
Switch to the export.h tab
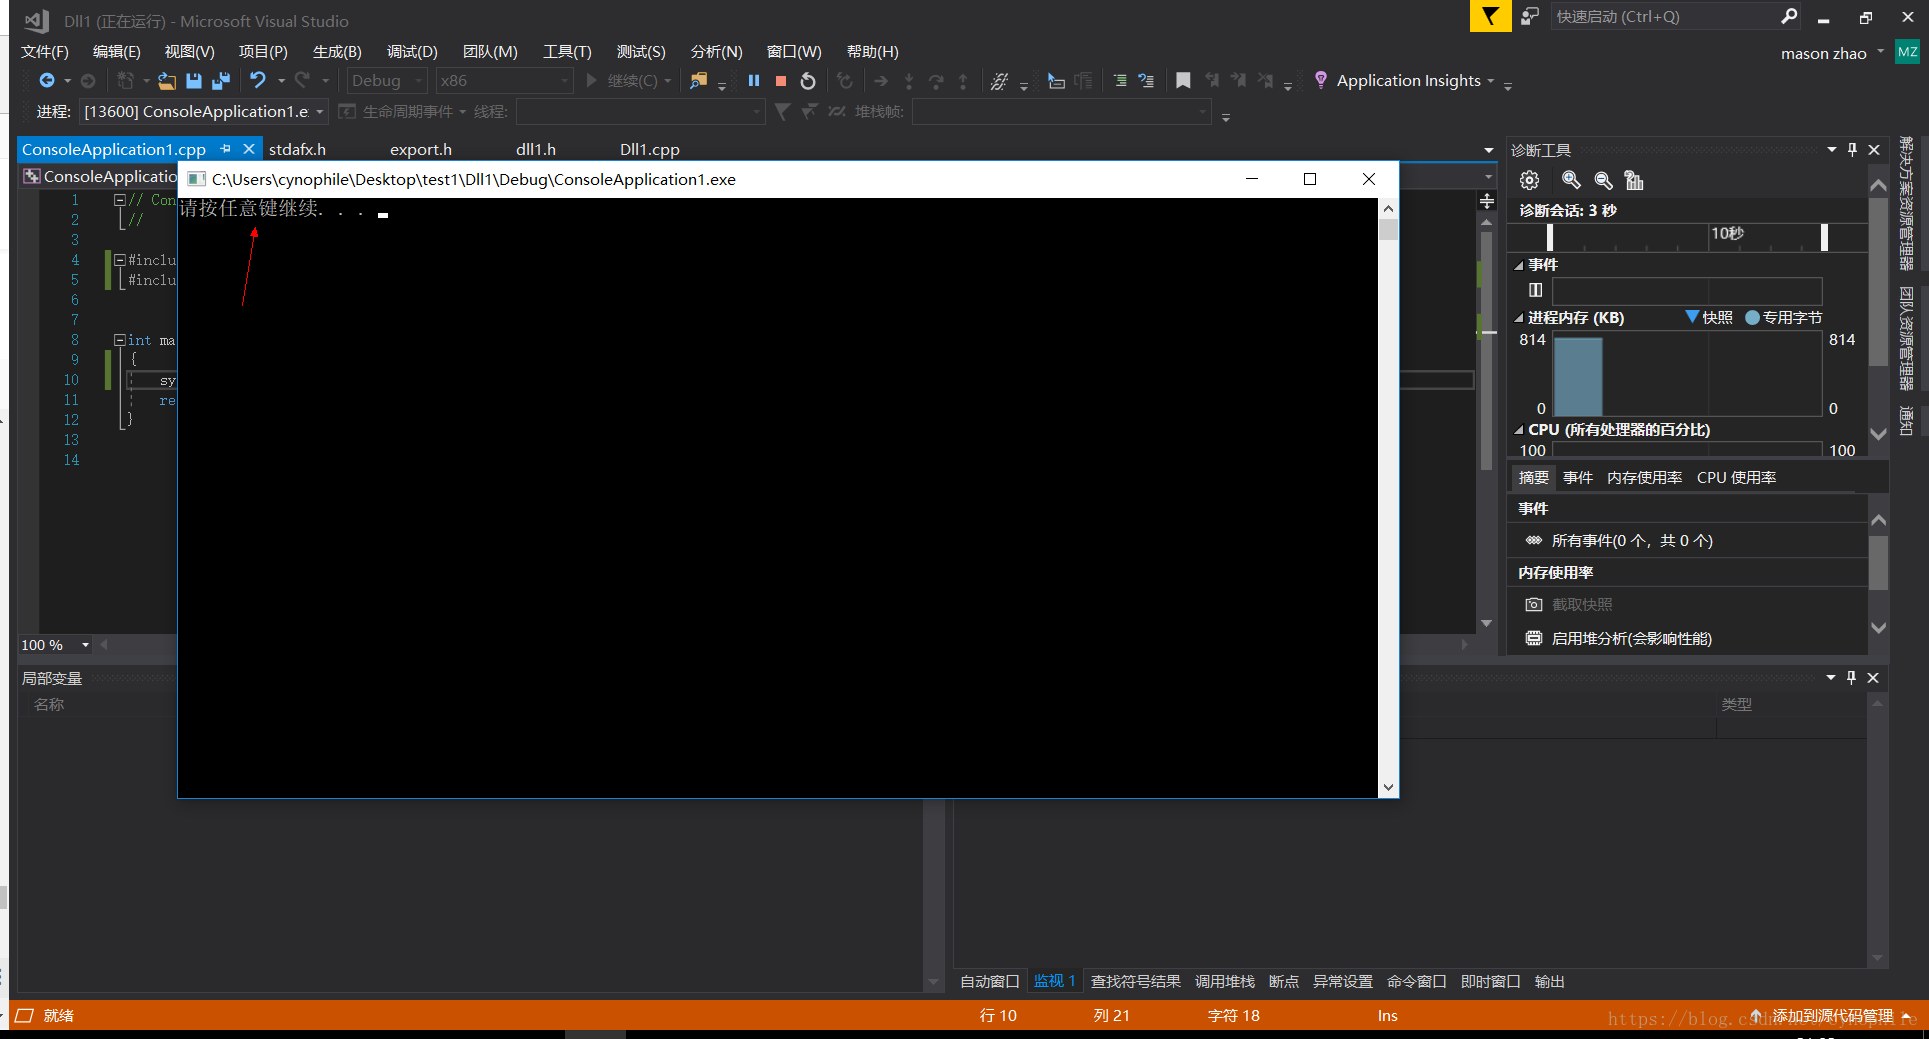[x=421, y=149]
